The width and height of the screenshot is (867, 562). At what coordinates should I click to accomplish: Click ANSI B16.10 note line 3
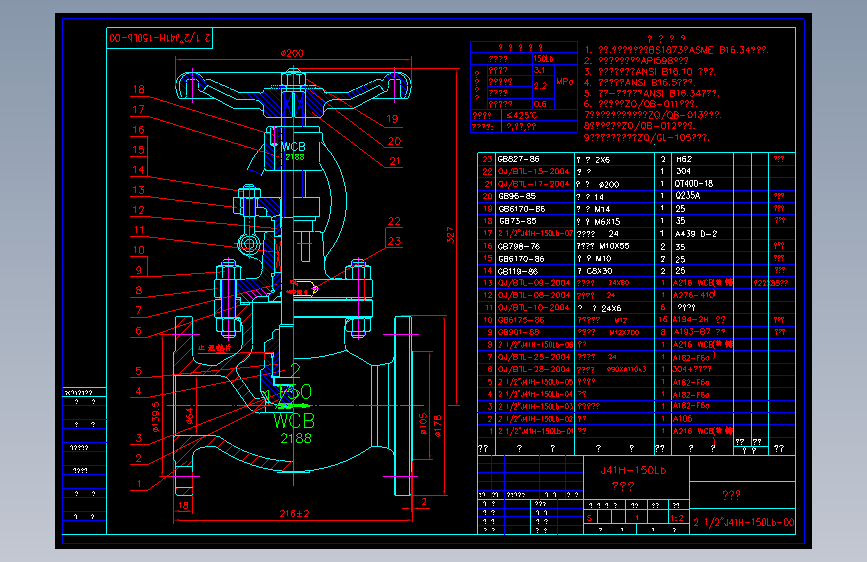pyautogui.click(x=650, y=72)
